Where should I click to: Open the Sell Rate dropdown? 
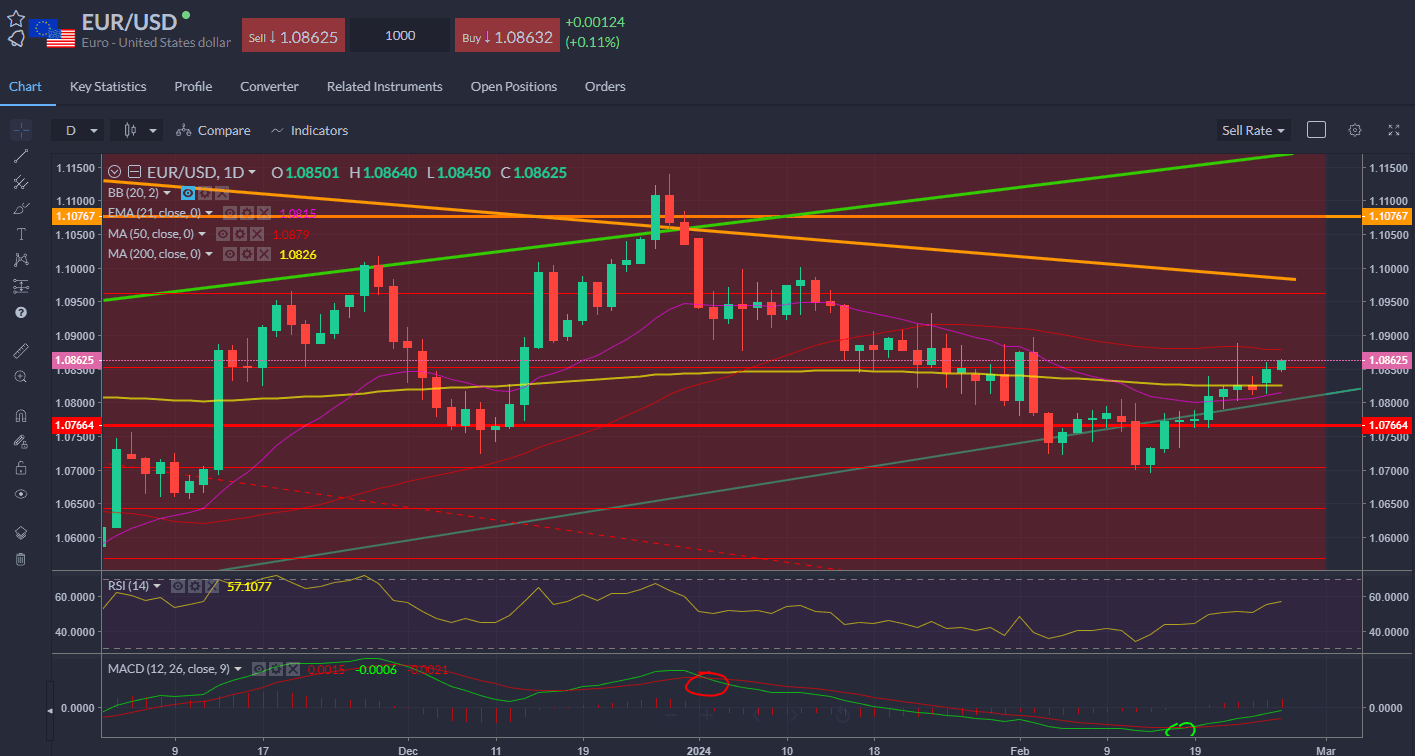pyautogui.click(x=1253, y=130)
